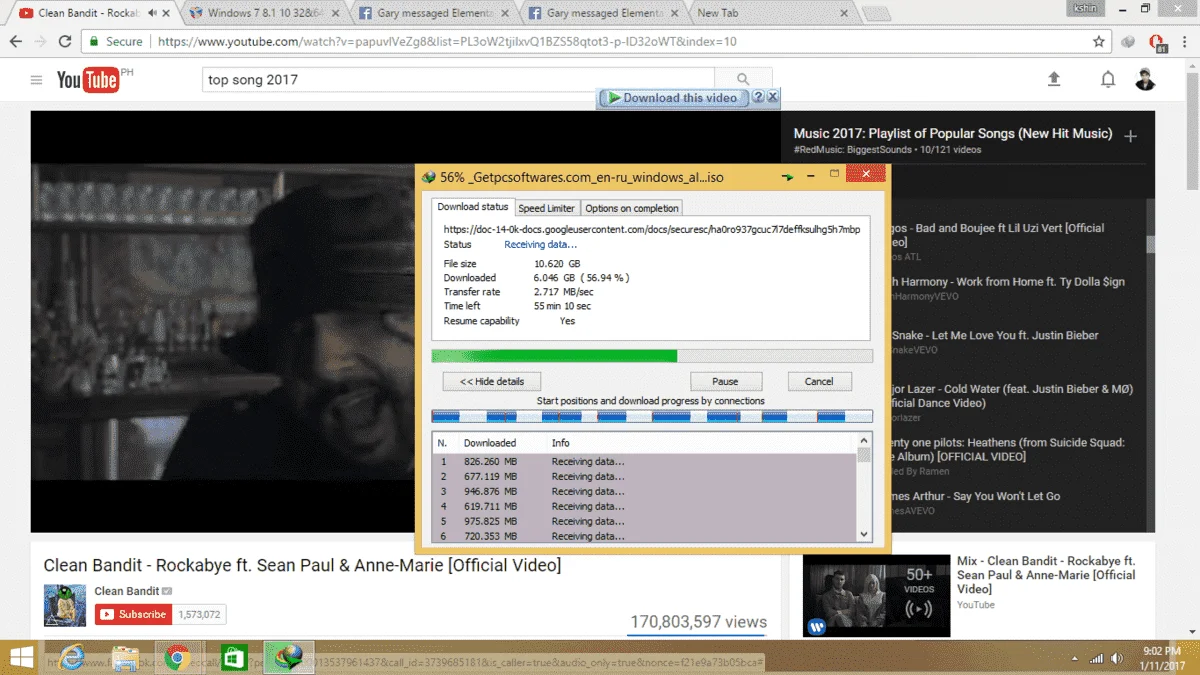This screenshot has height=675, width=1200.
Task: Click Download this video button
Action: point(672,97)
